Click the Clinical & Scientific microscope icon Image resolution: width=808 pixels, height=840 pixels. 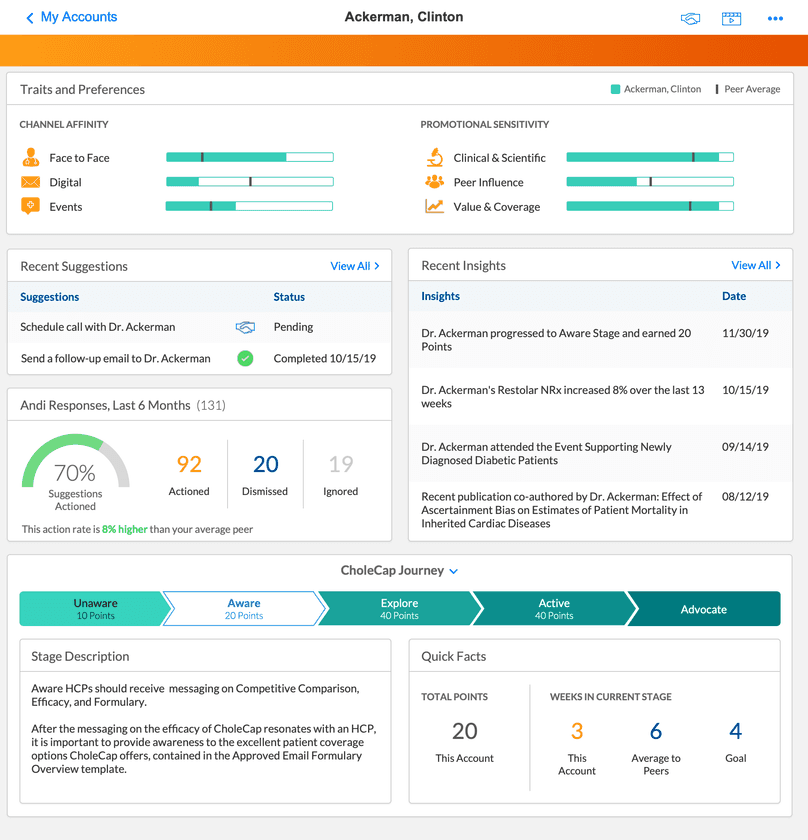434,157
